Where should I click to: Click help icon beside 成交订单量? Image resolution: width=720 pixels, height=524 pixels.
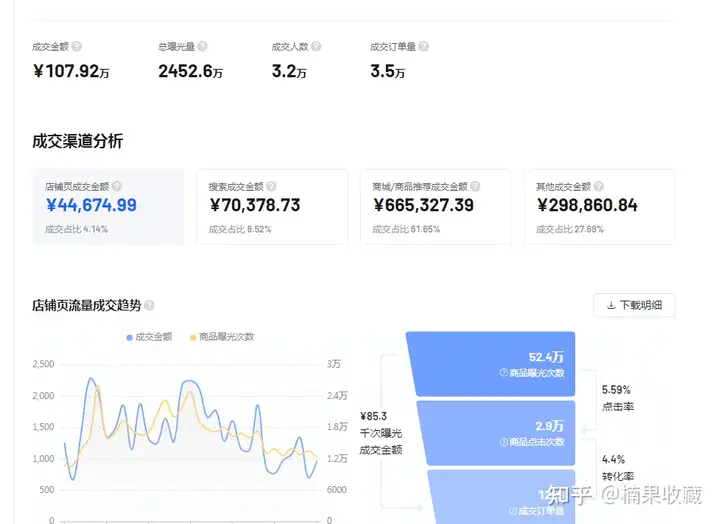pos(423,46)
